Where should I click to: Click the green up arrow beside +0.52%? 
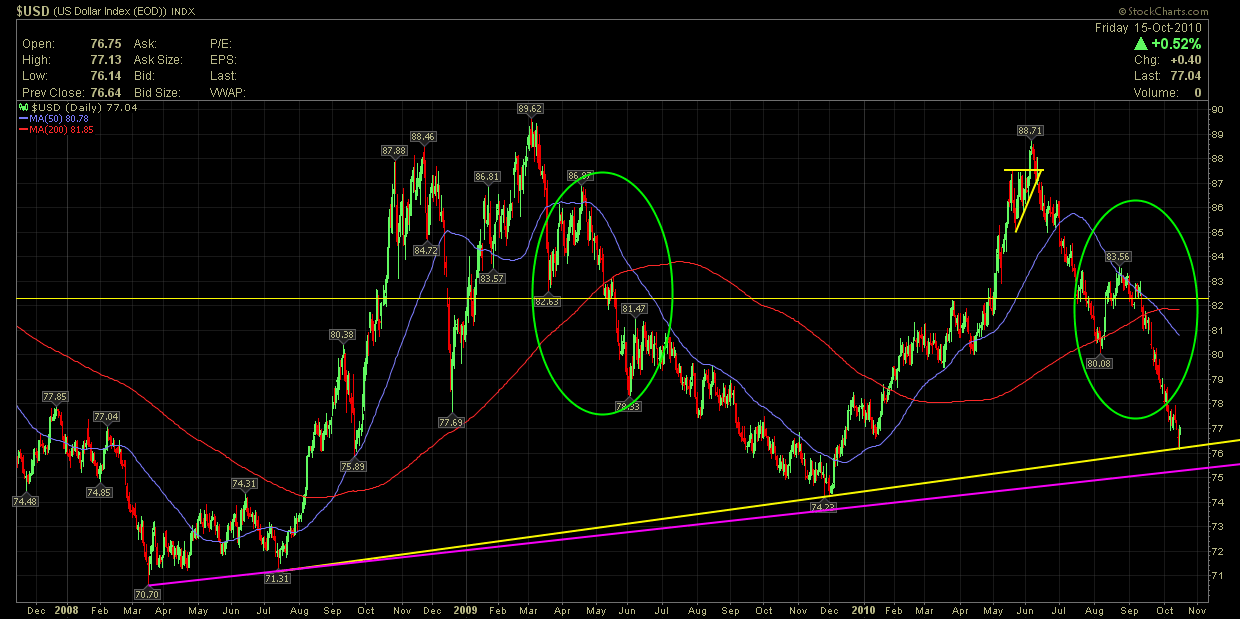click(1140, 44)
